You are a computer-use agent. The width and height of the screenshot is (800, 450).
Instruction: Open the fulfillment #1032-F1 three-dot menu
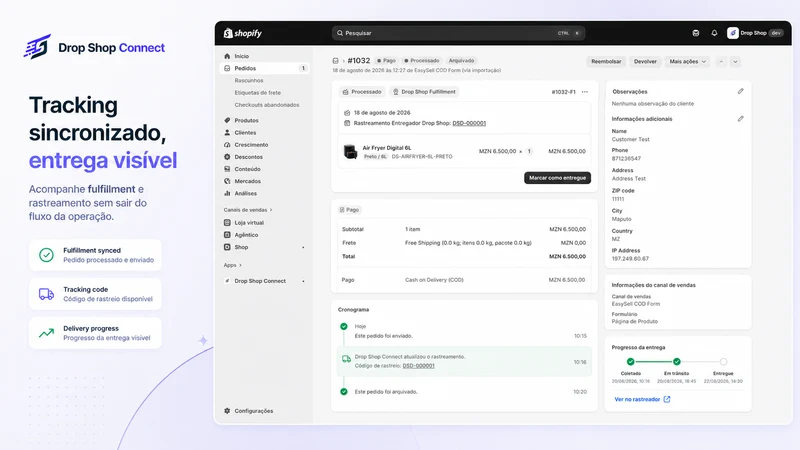[585, 92]
